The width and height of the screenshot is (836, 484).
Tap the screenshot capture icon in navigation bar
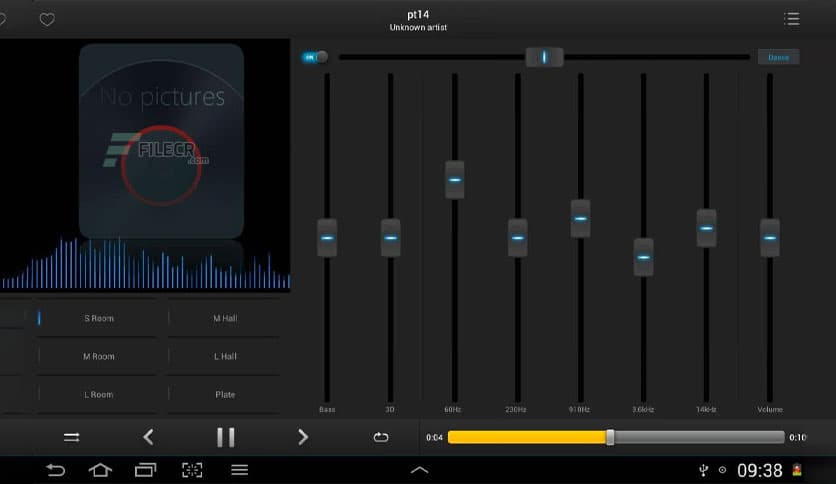(x=192, y=470)
